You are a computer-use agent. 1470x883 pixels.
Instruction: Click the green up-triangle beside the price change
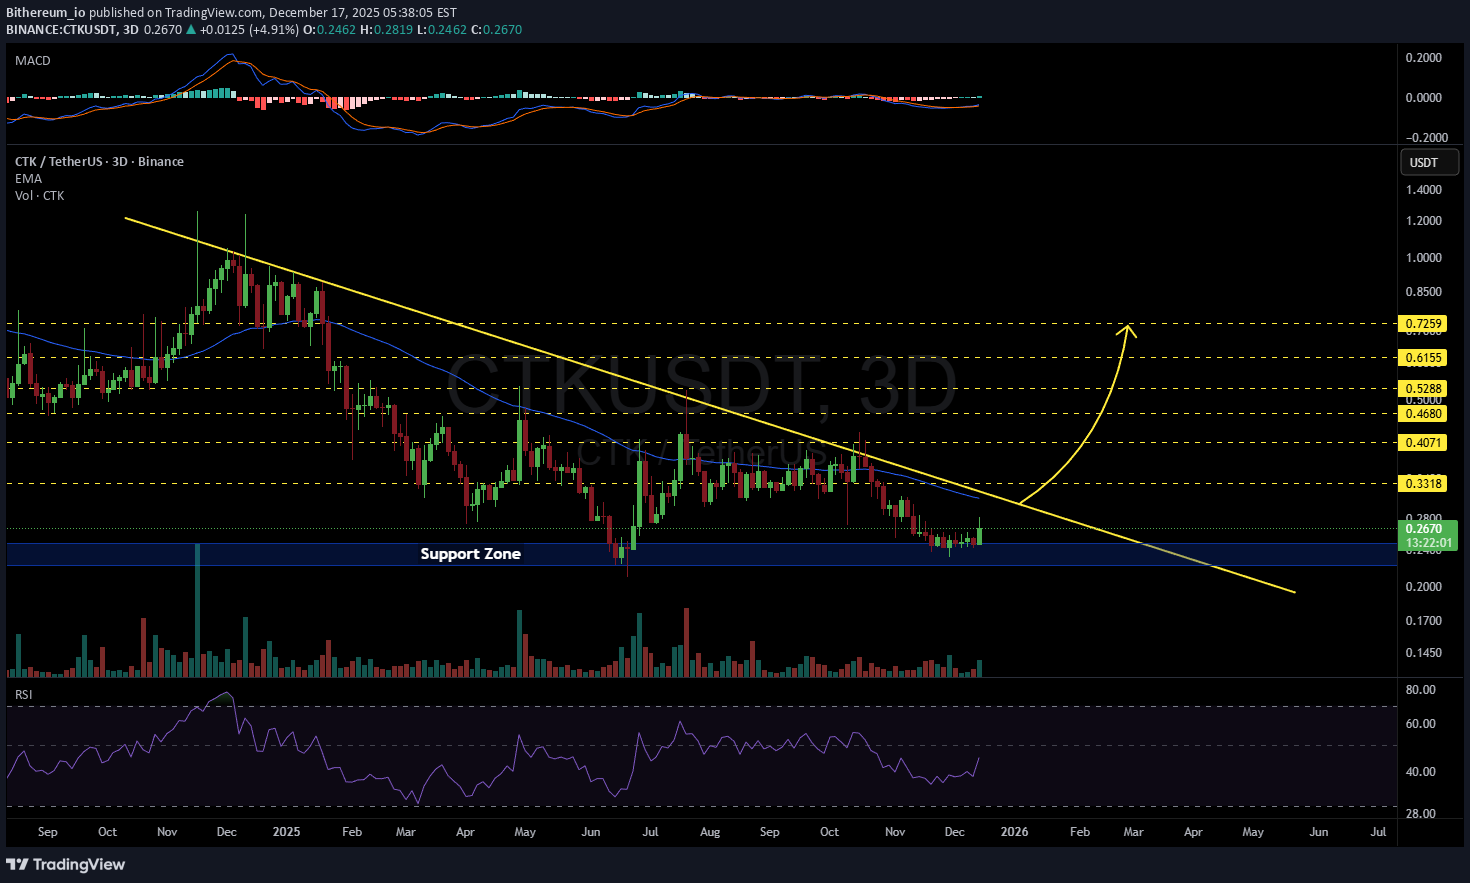point(191,30)
